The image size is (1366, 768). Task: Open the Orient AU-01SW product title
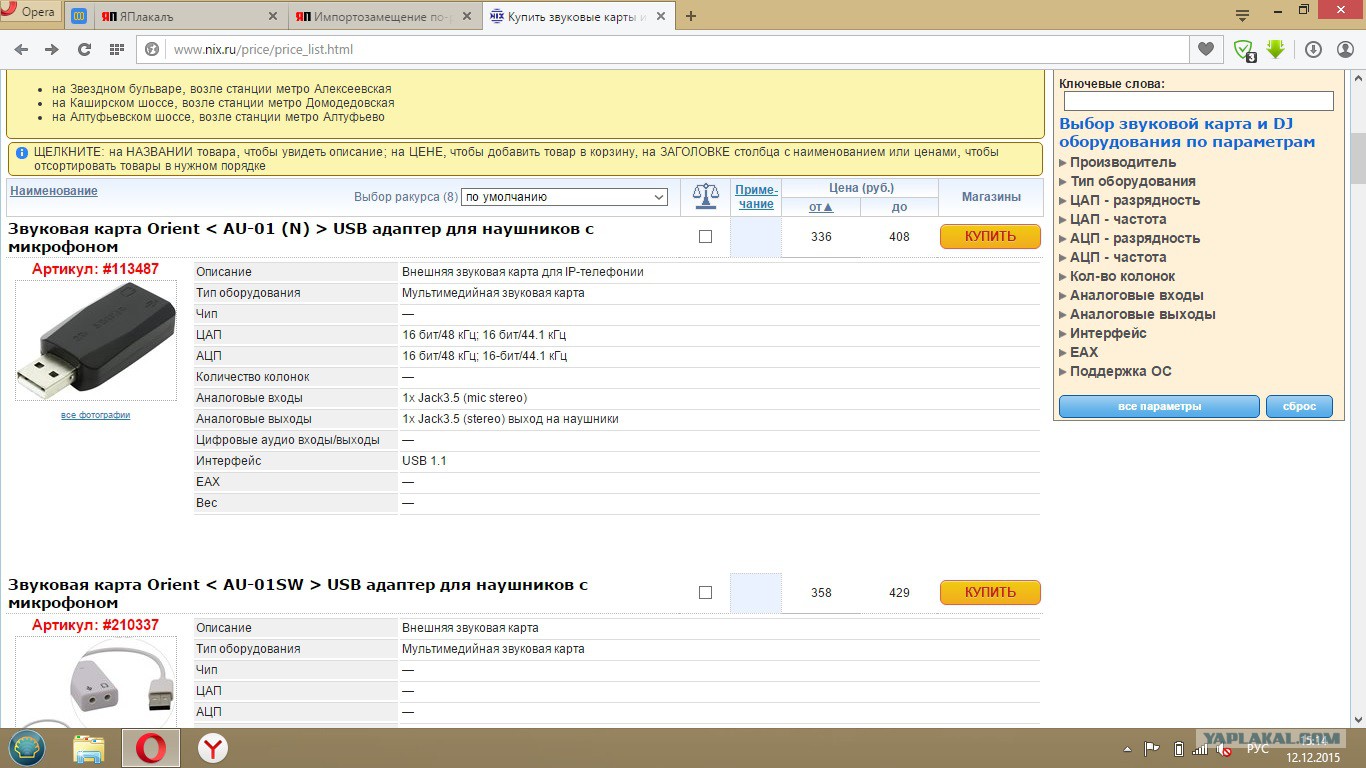298,594
